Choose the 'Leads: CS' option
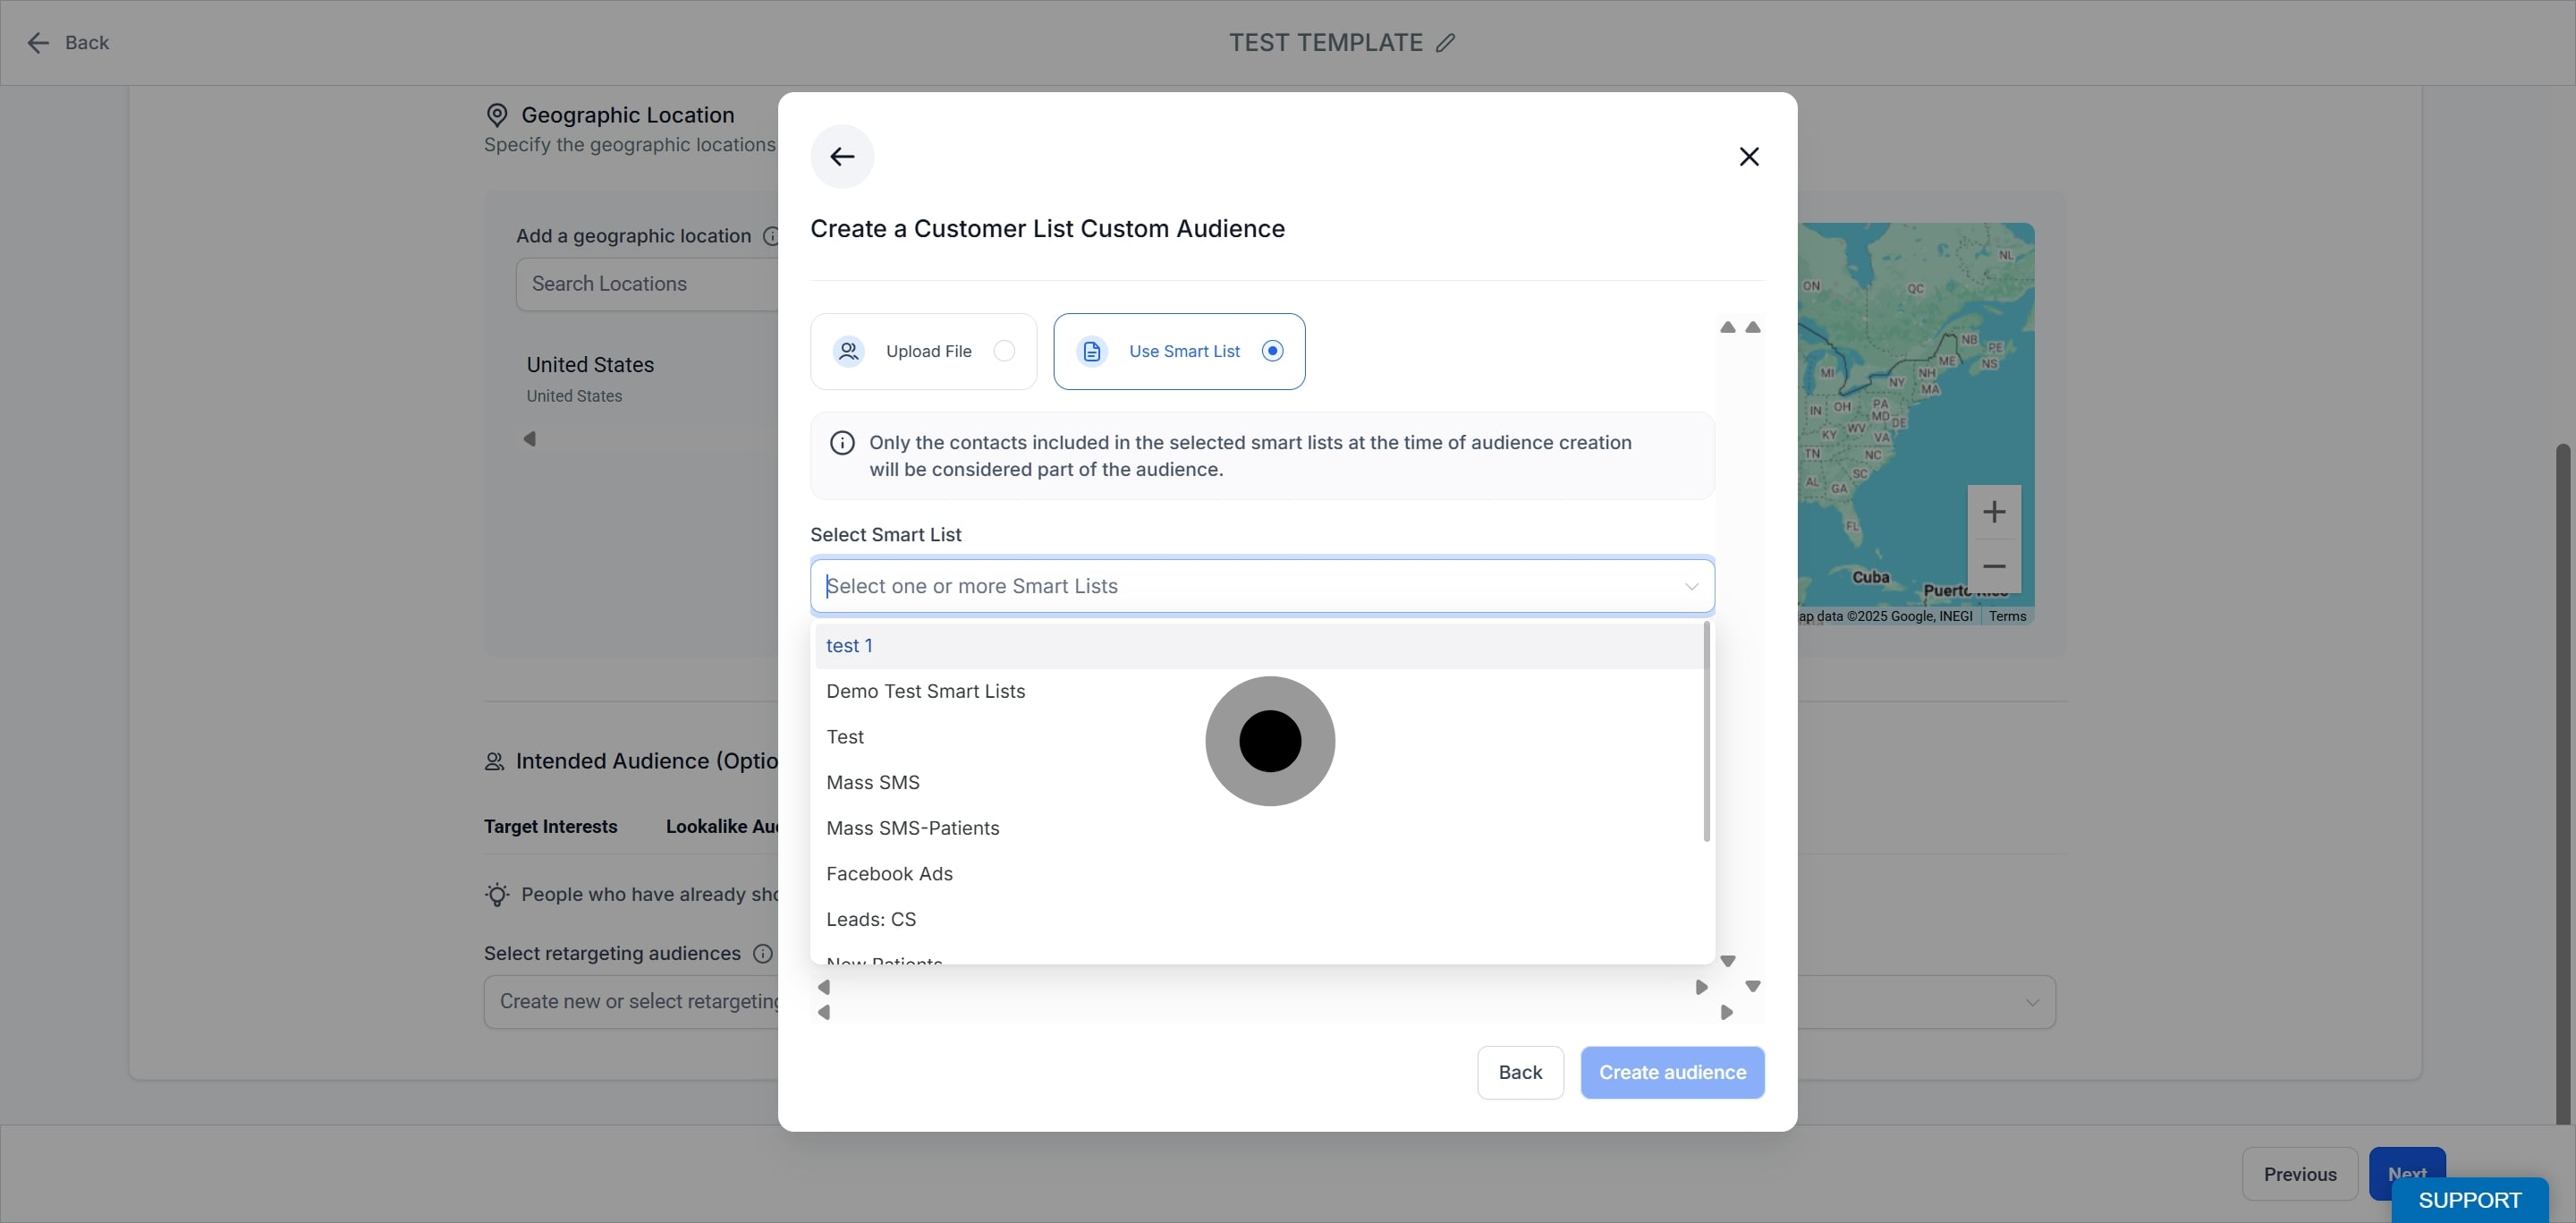Viewport: 2576px width, 1223px height. click(1259, 919)
